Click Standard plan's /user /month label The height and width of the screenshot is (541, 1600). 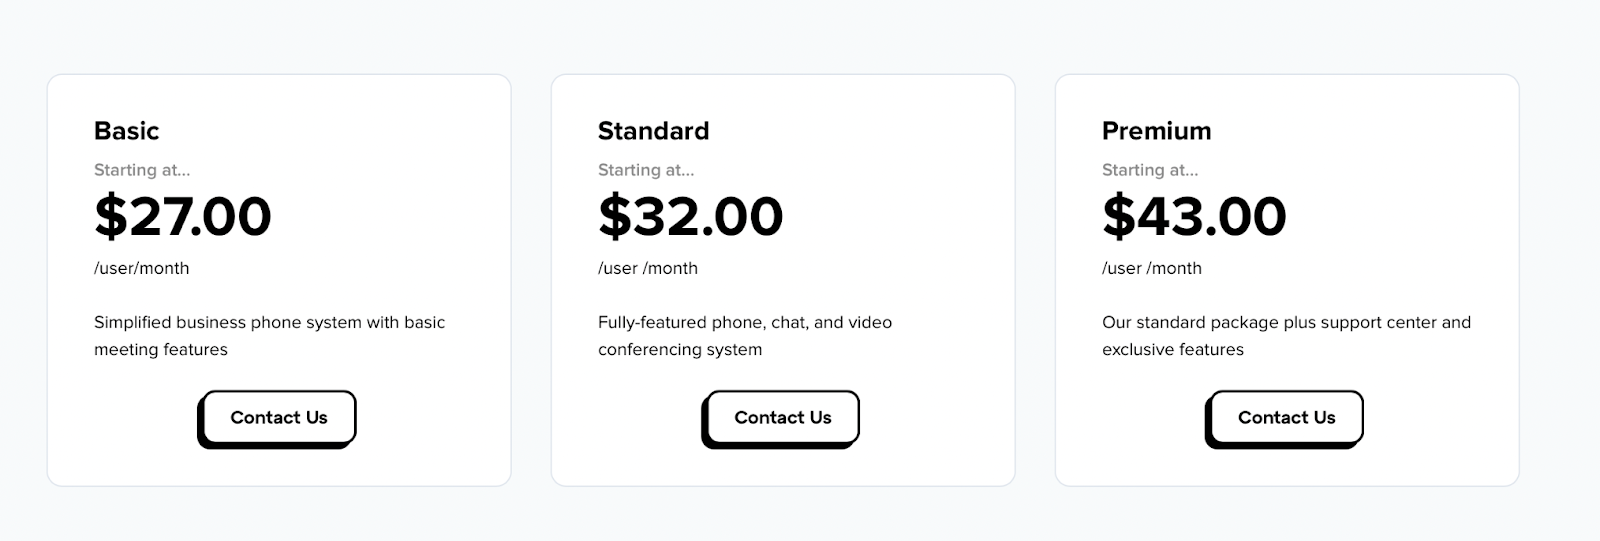point(647,268)
